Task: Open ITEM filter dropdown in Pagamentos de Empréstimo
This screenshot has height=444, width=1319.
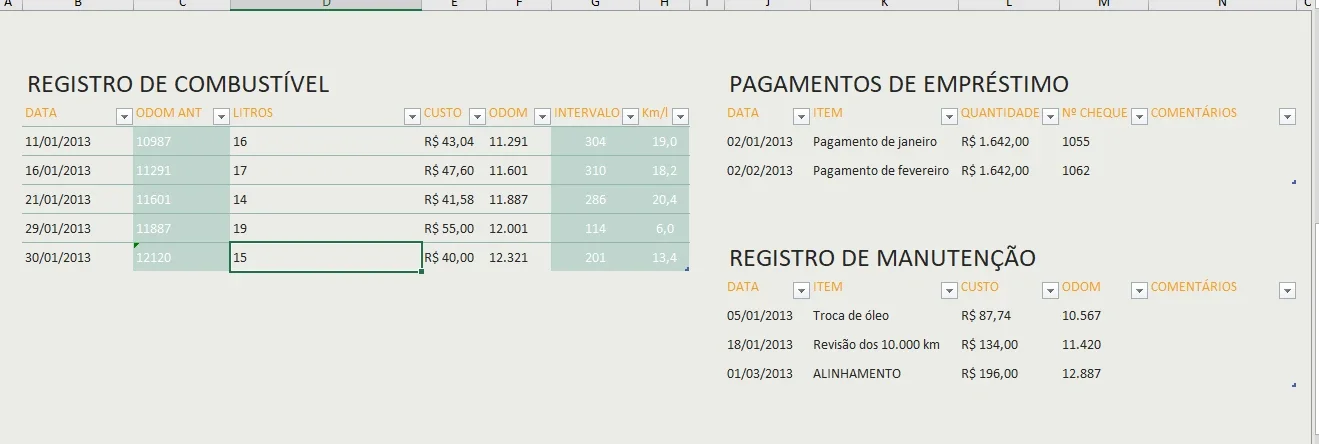Action: tap(949, 117)
